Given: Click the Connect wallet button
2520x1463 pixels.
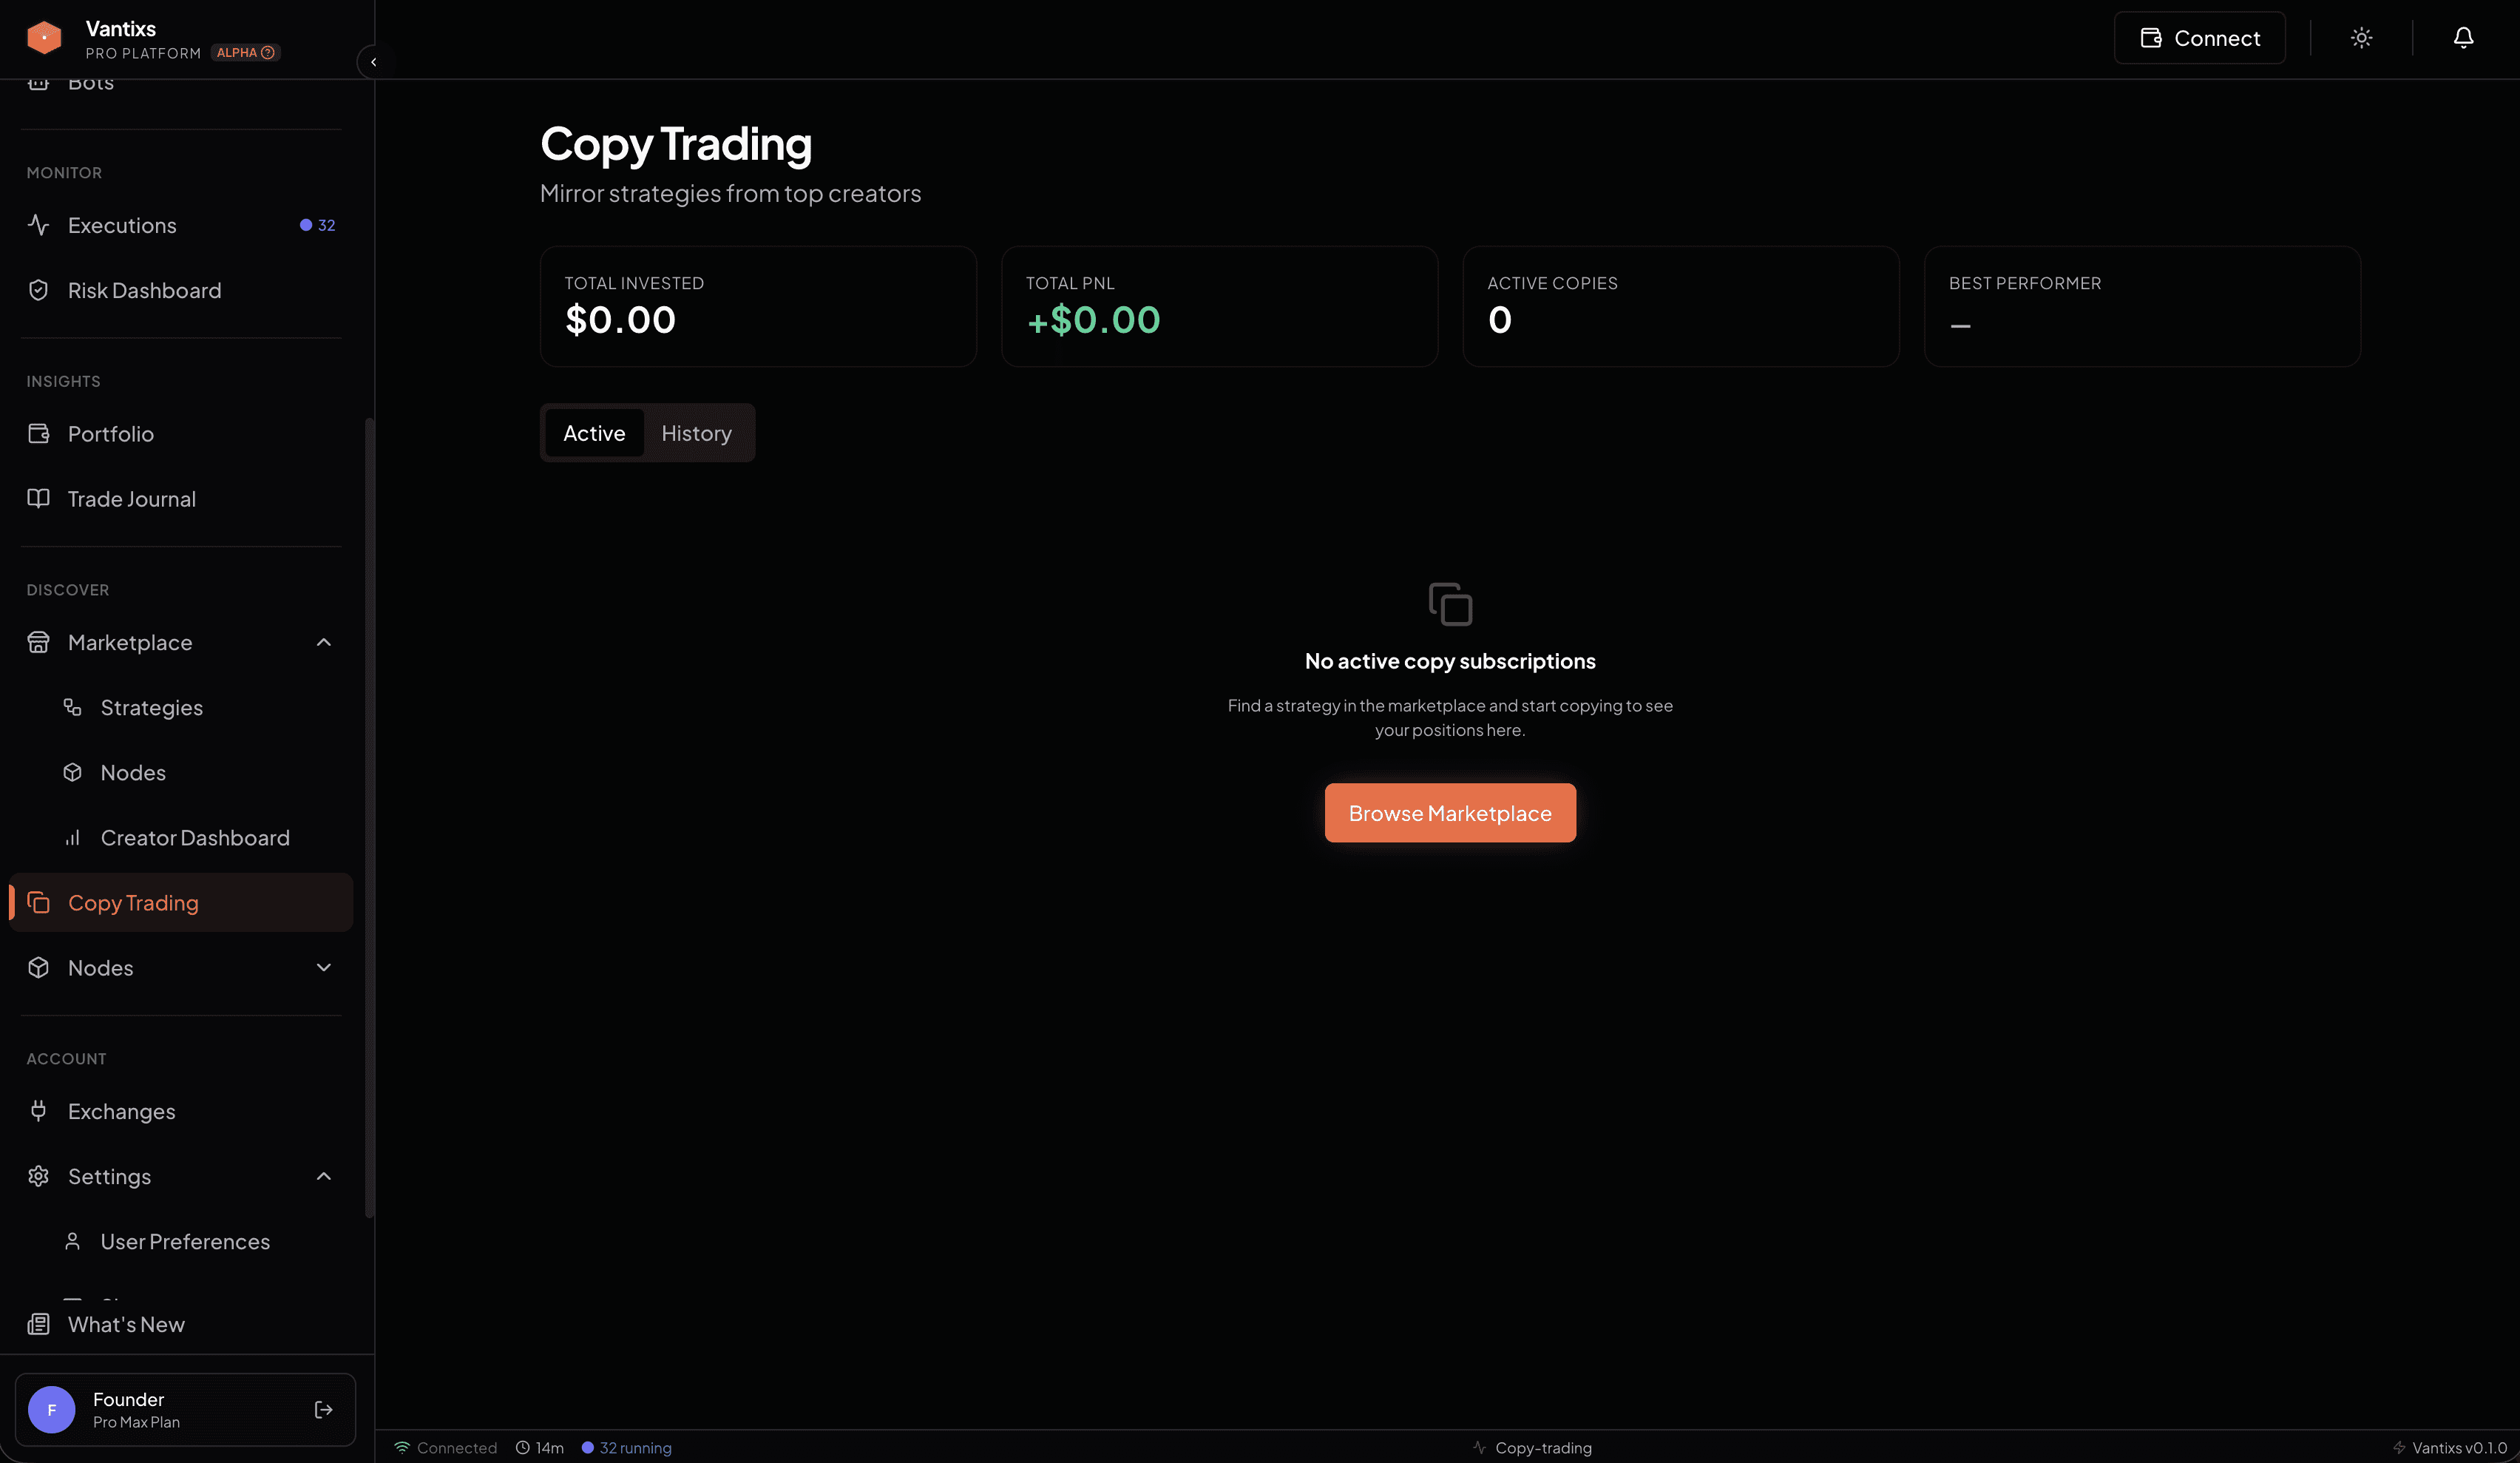Looking at the screenshot, I should [2199, 37].
